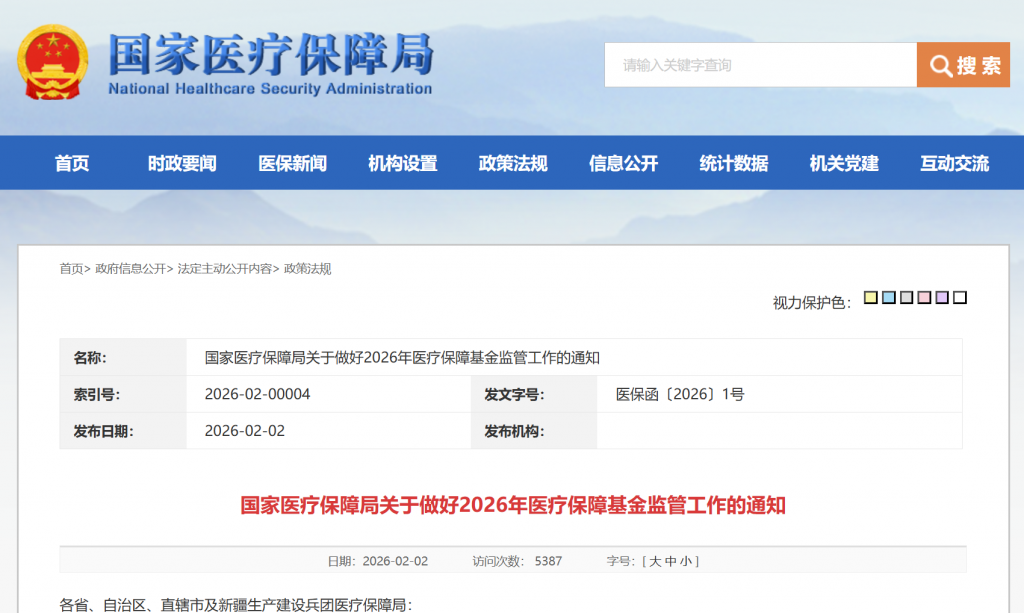Open the 统计数据 navigation item
The width and height of the screenshot is (1024, 613).
pos(734,163)
